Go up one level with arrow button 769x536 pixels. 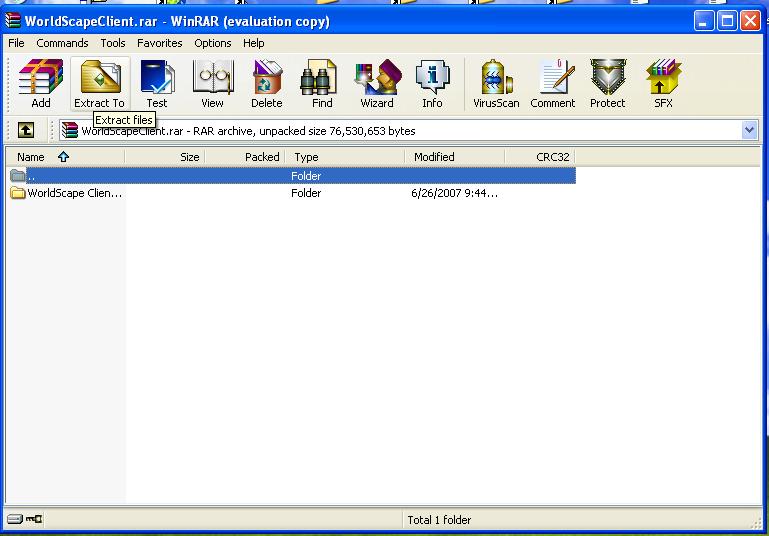(26, 130)
